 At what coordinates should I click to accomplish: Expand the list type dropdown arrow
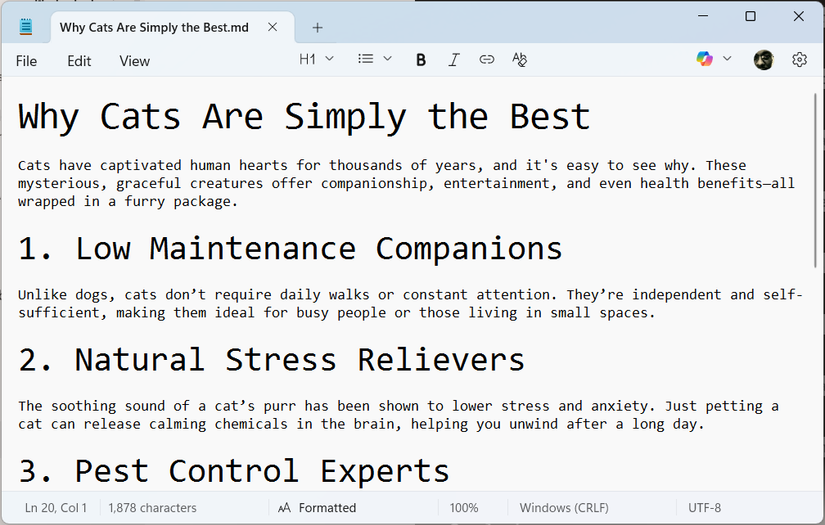click(387, 59)
